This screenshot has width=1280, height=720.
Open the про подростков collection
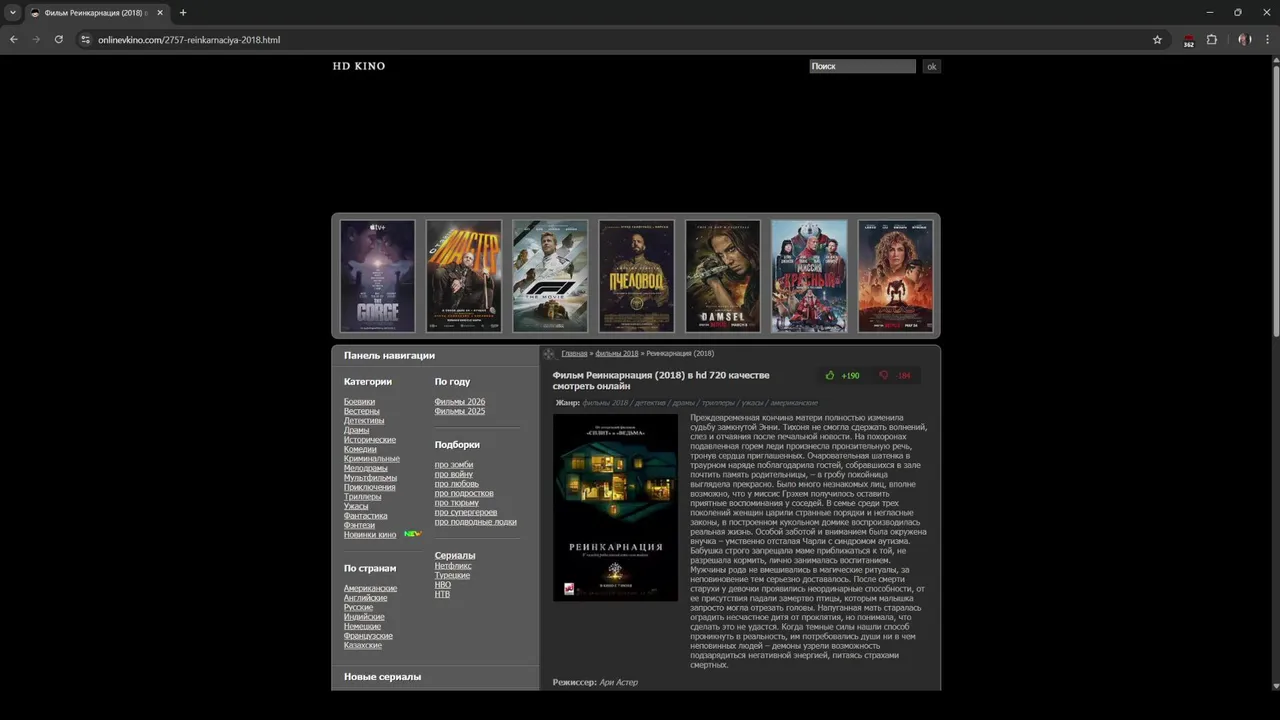pyautogui.click(x=464, y=493)
